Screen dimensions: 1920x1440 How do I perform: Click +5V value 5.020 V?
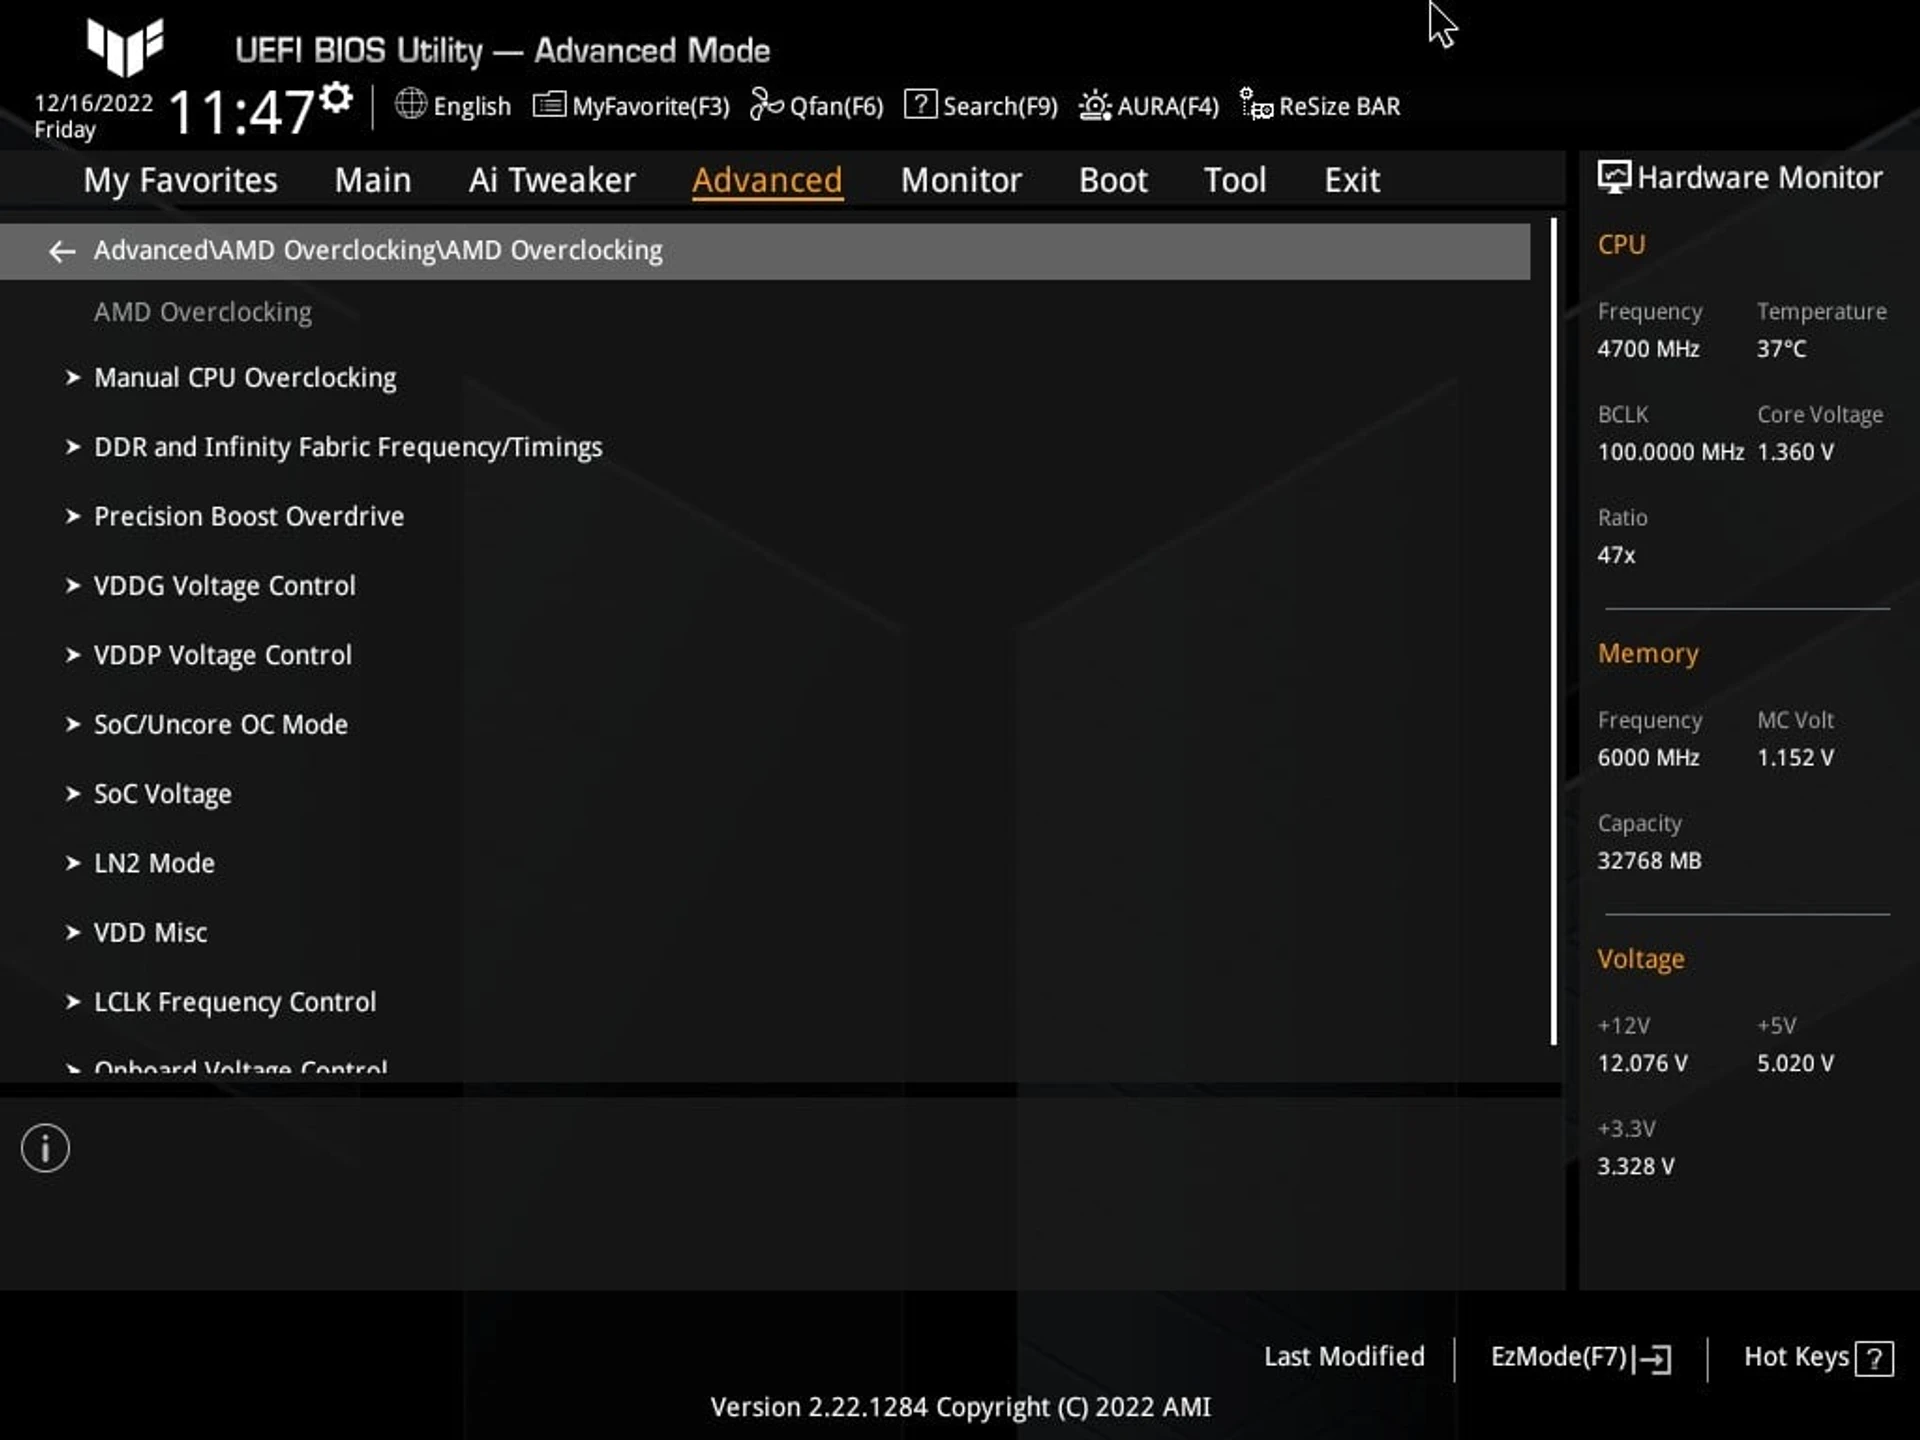1795,1063
